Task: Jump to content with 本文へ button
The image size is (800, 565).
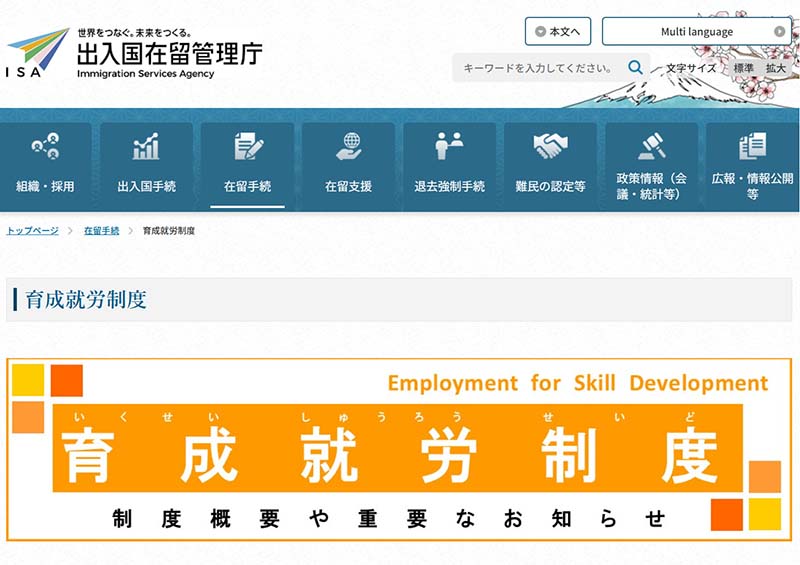Action: 558,31
